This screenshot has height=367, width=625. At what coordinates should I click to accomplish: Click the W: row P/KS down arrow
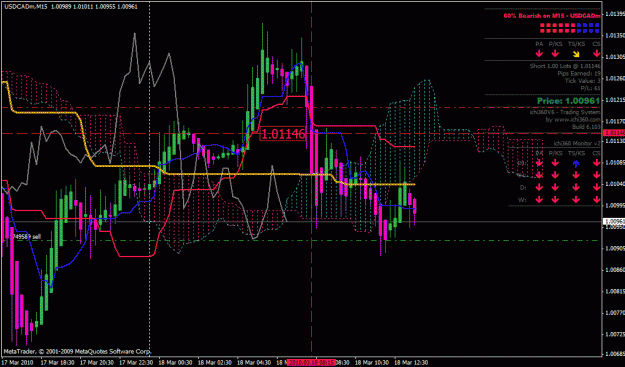555,200
